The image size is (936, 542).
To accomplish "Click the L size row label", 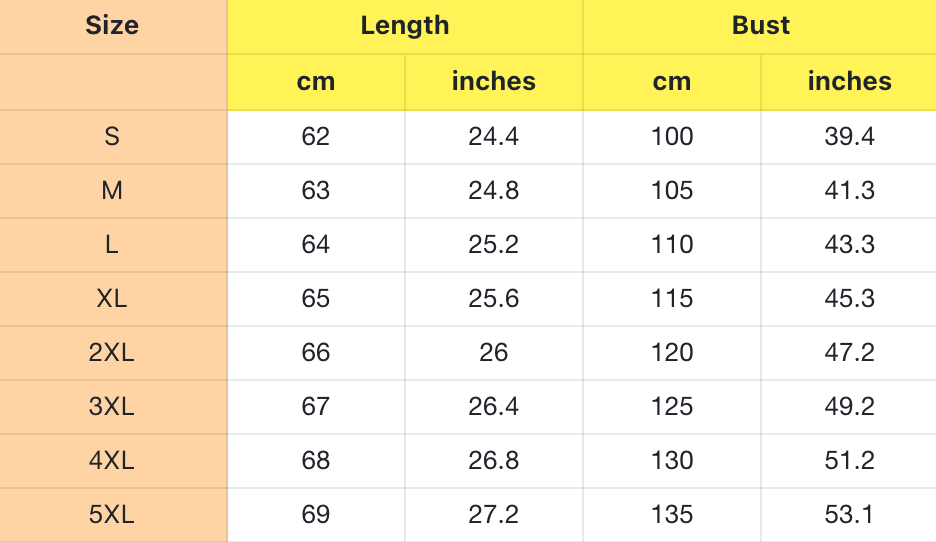I will (112, 245).
